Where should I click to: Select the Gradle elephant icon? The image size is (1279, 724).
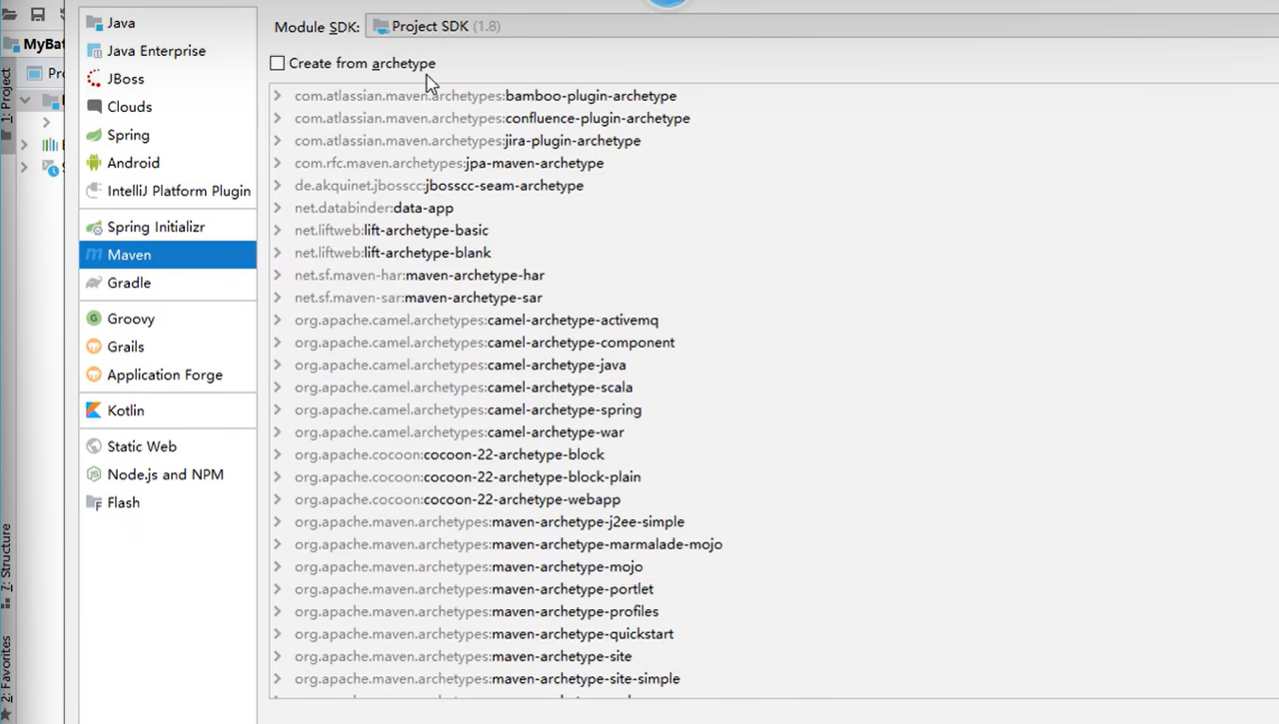pos(94,283)
